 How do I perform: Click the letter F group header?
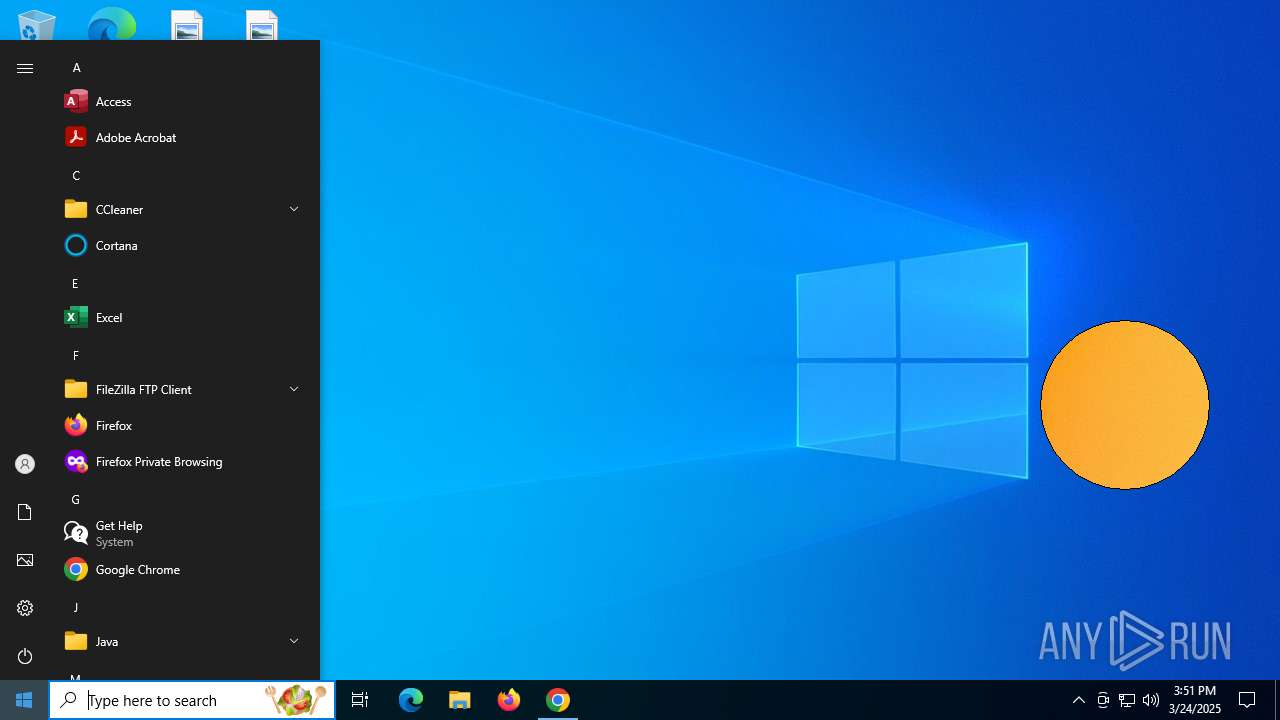(x=75, y=356)
